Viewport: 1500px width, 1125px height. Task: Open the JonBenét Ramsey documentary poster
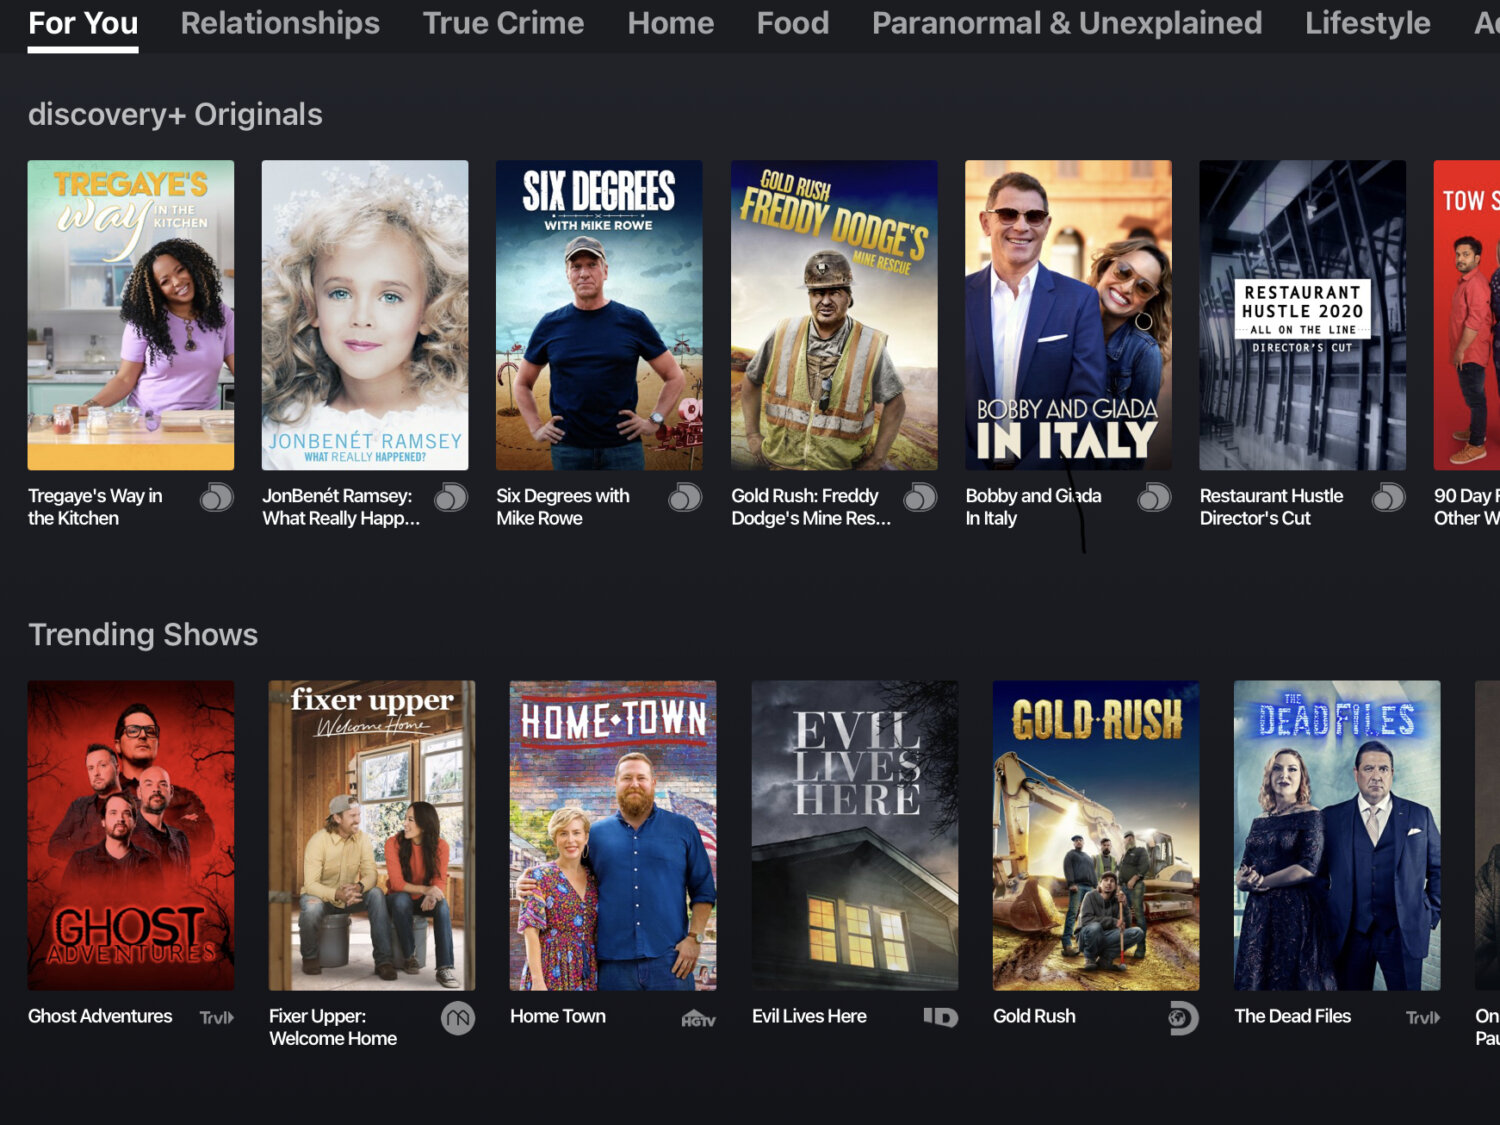[x=364, y=316]
